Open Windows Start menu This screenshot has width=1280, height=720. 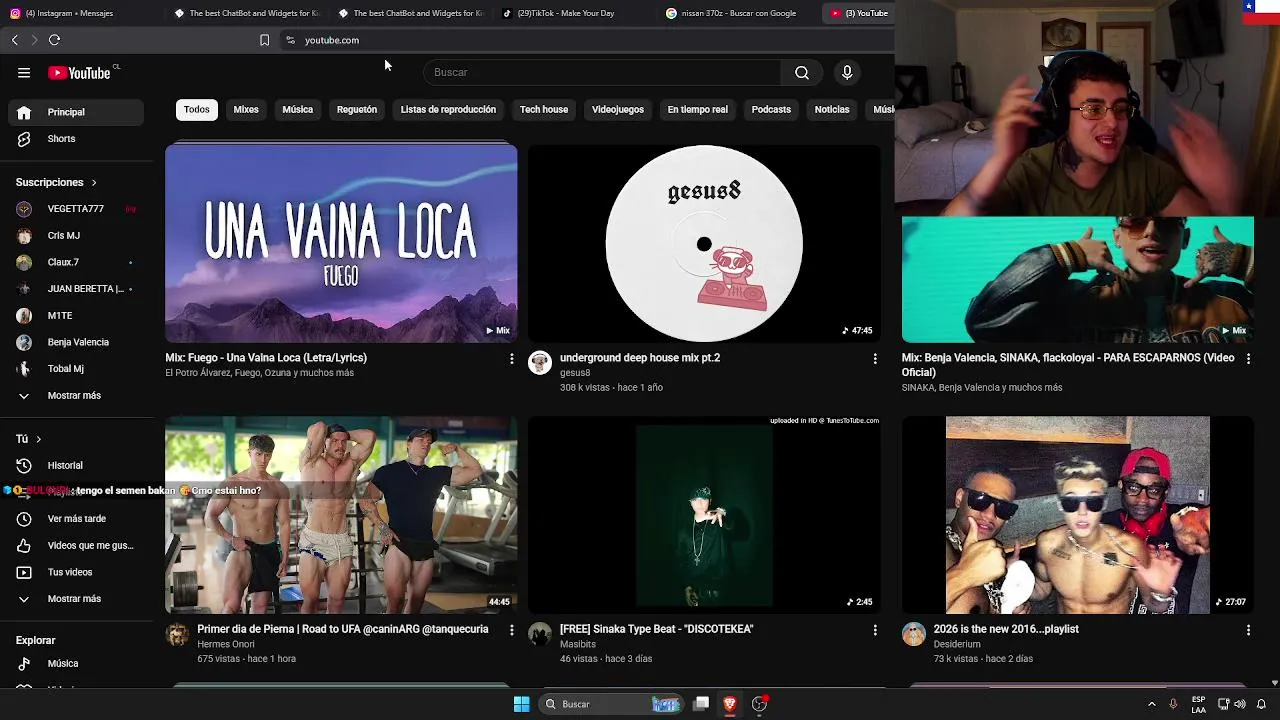click(521, 704)
